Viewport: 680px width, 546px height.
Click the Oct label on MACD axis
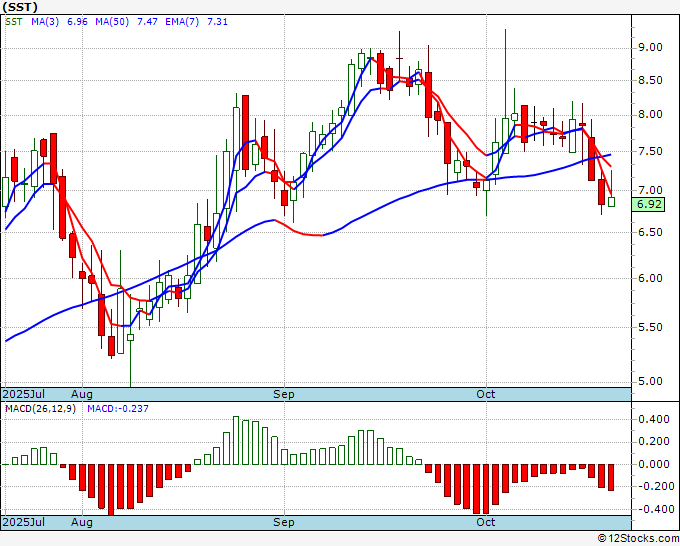click(486, 522)
